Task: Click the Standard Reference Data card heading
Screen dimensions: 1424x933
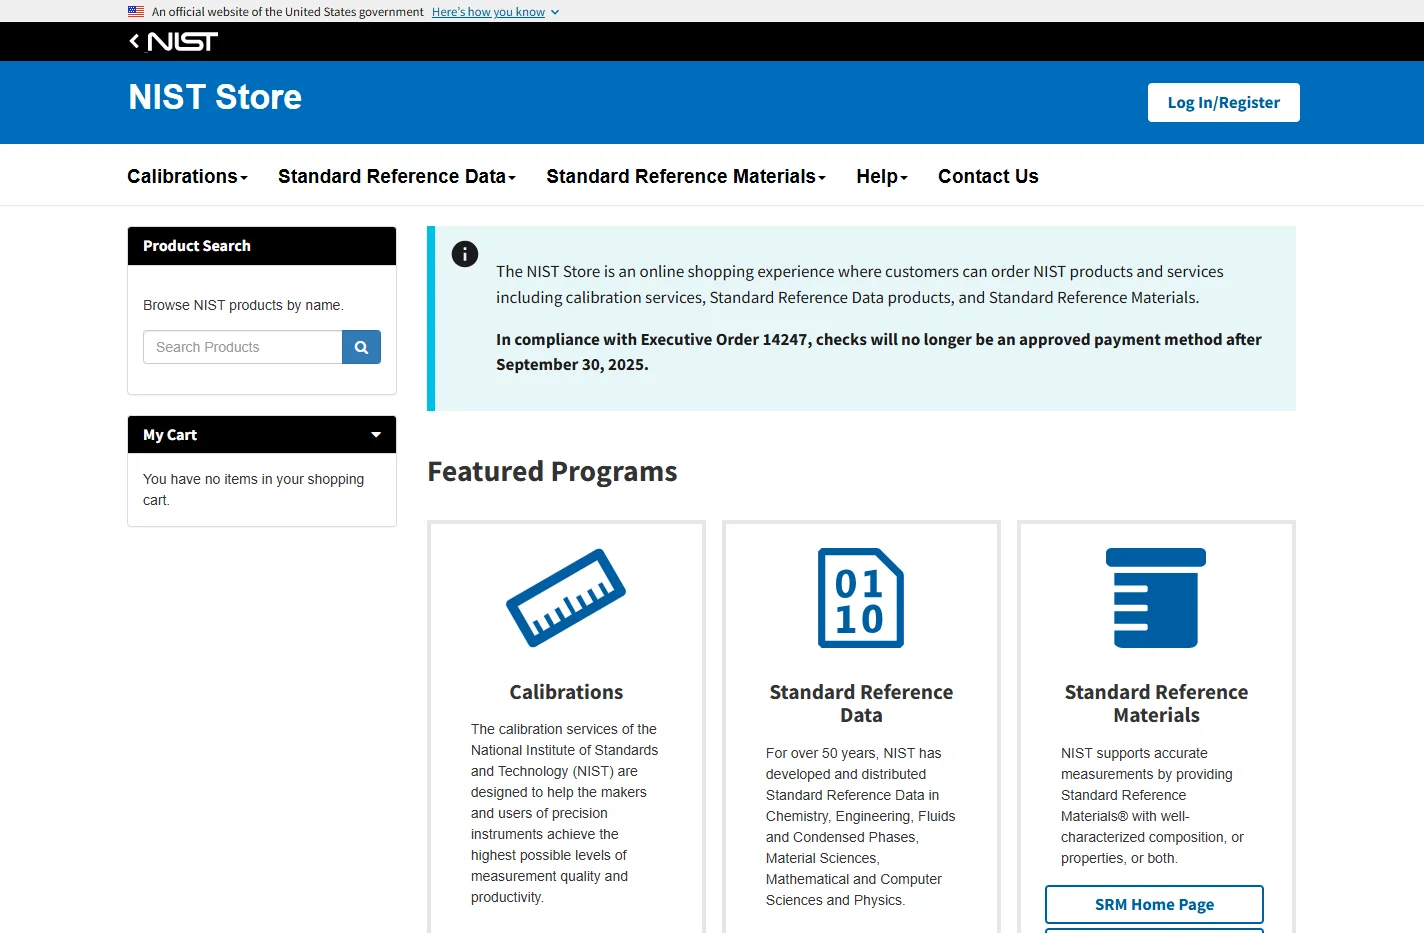Action: coord(861,703)
